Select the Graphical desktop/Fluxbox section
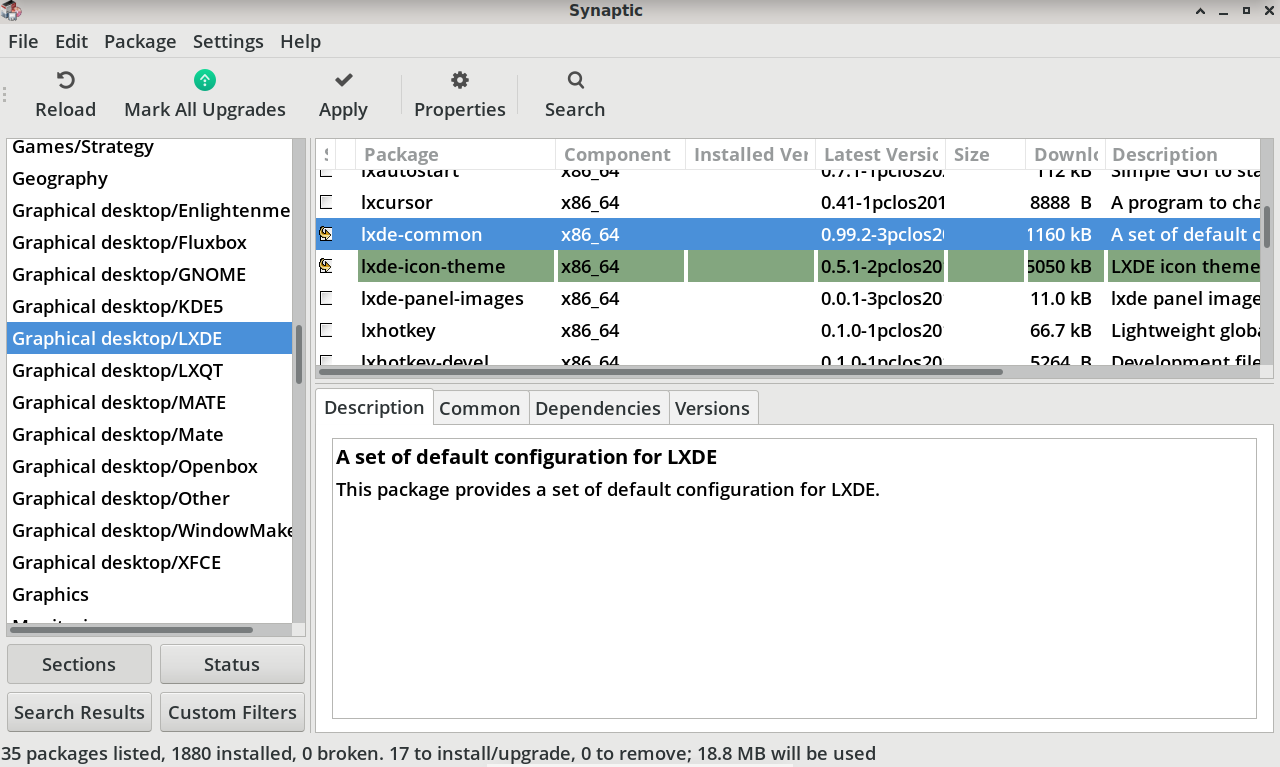The width and height of the screenshot is (1280, 767). pyautogui.click(x=149, y=242)
